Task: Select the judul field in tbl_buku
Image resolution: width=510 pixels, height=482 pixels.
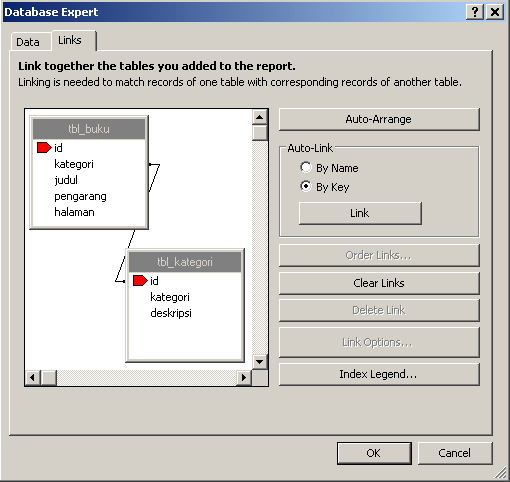Action: pyautogui.click(x=66, y=180)
